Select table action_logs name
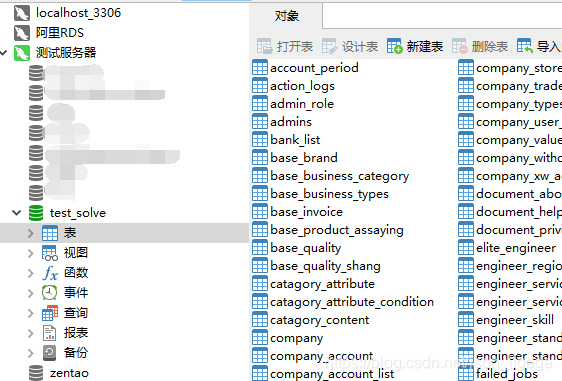The image size is (562, 381). [x=302, y=86]
